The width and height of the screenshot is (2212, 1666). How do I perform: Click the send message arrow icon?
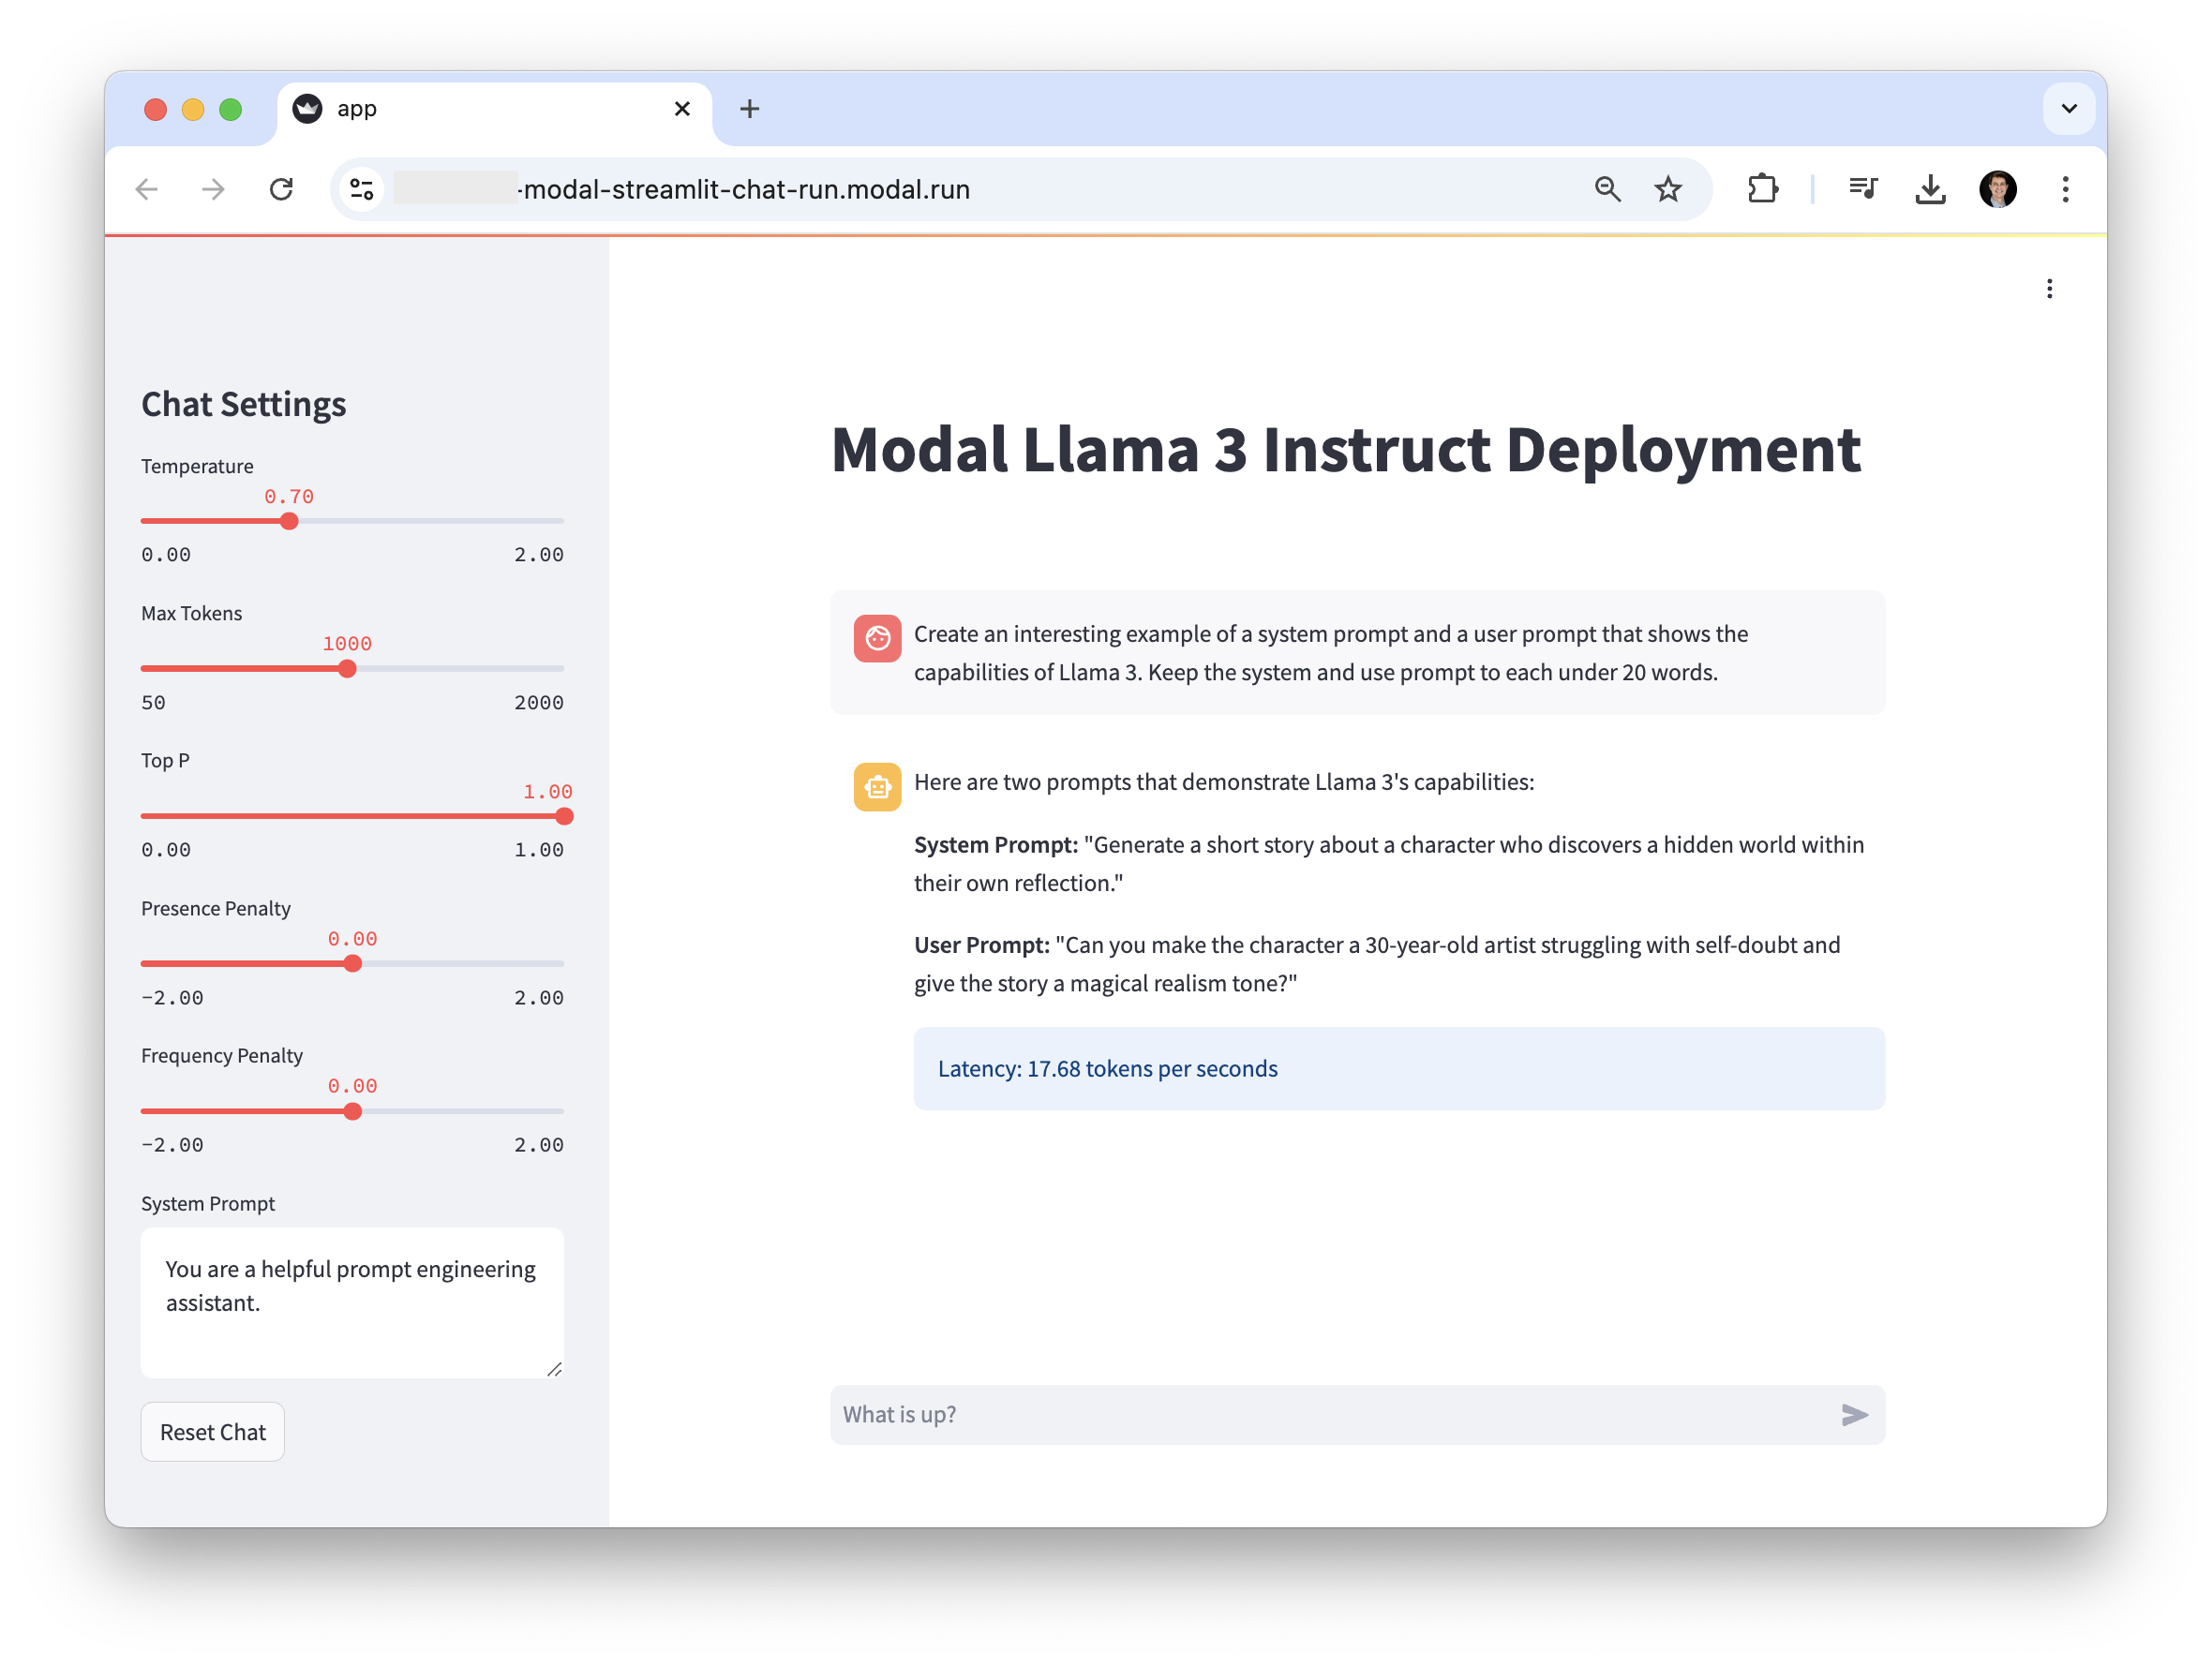[x=1853, y=1414]
